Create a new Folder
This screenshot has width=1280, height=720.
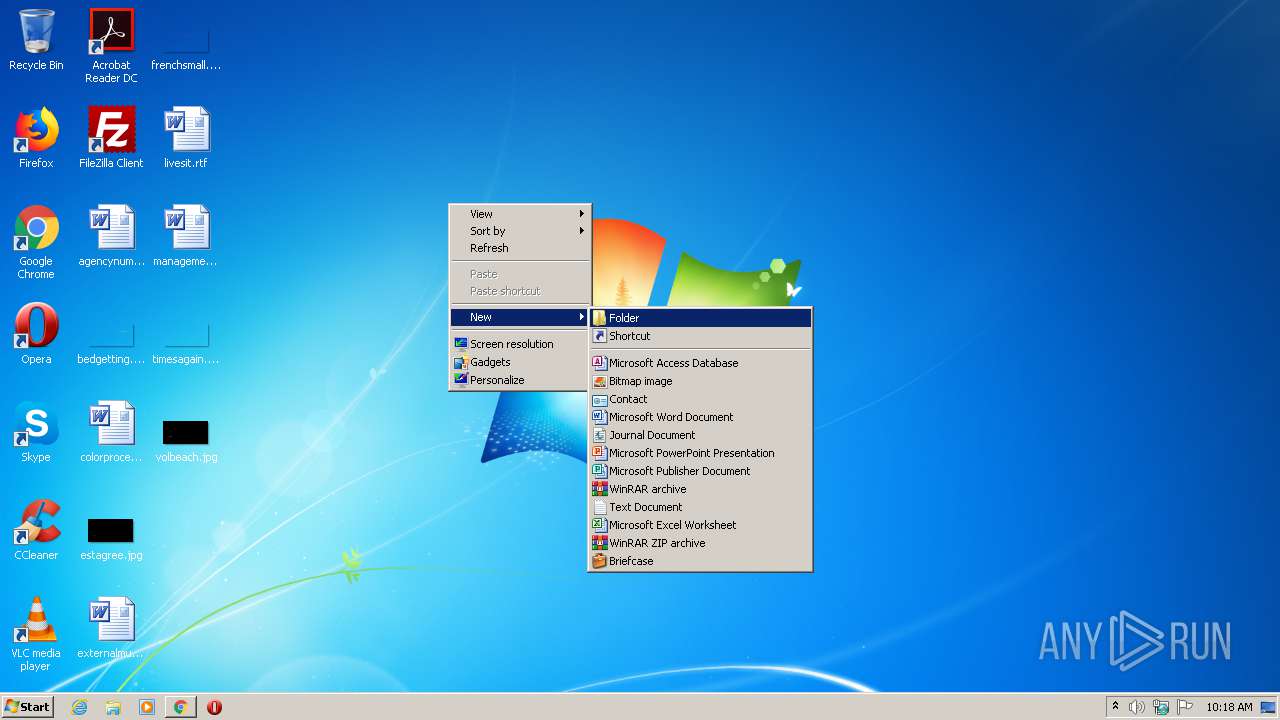point(700,318)
